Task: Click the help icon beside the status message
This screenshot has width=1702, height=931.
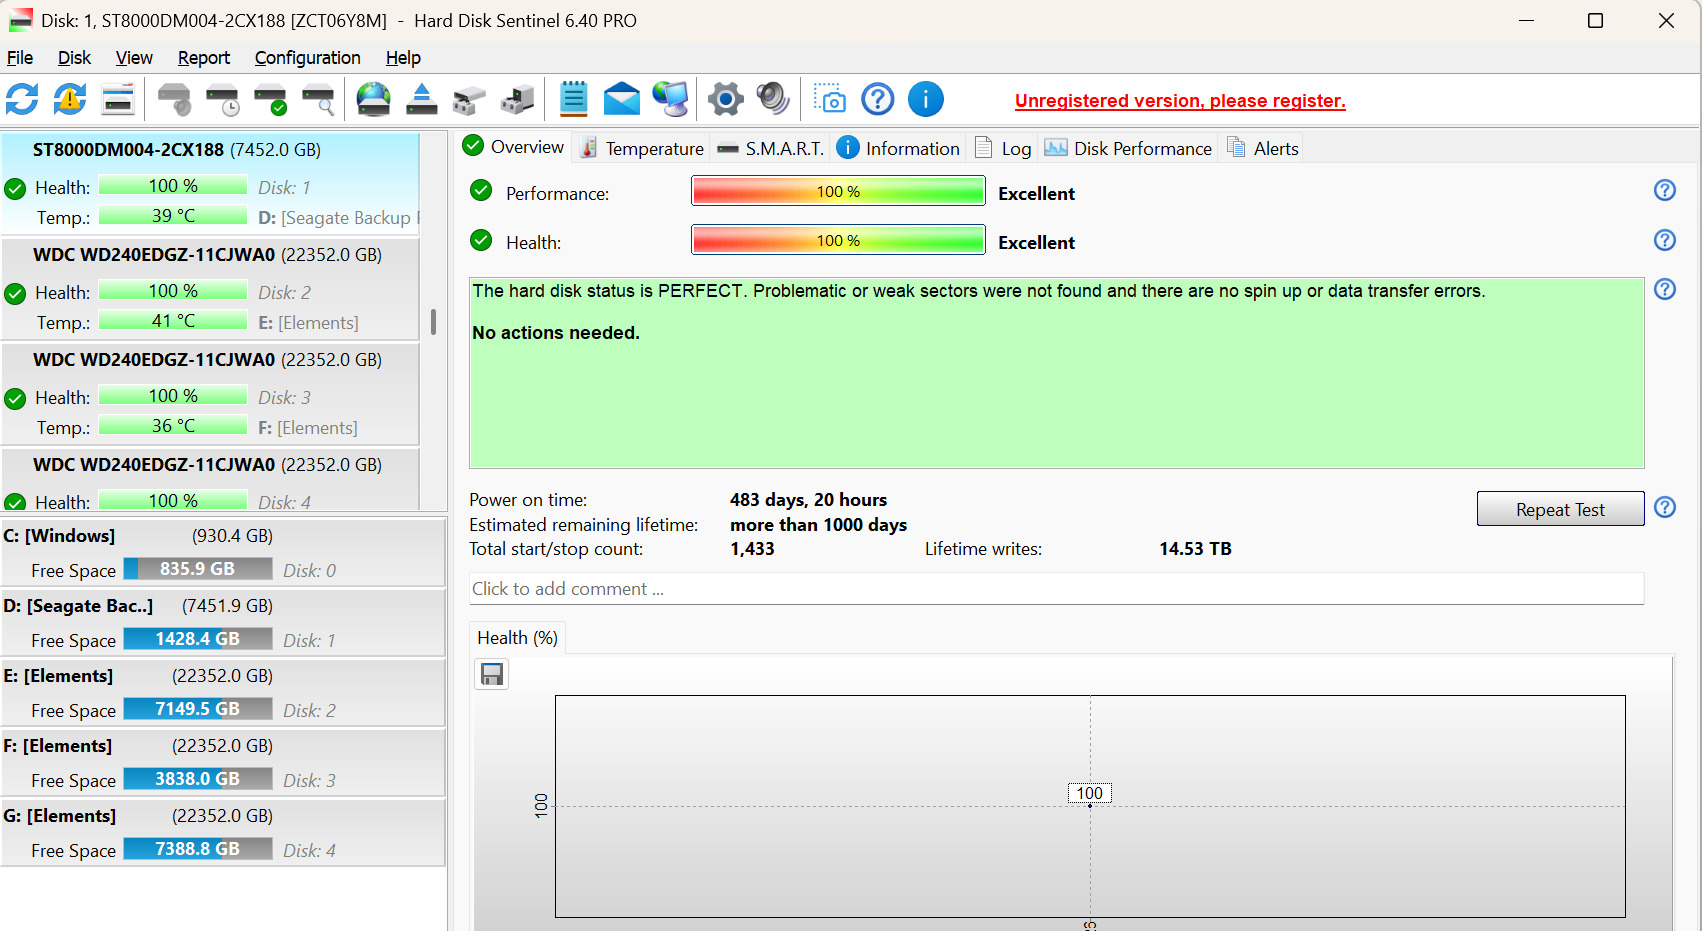Action: pos(1665,289)
